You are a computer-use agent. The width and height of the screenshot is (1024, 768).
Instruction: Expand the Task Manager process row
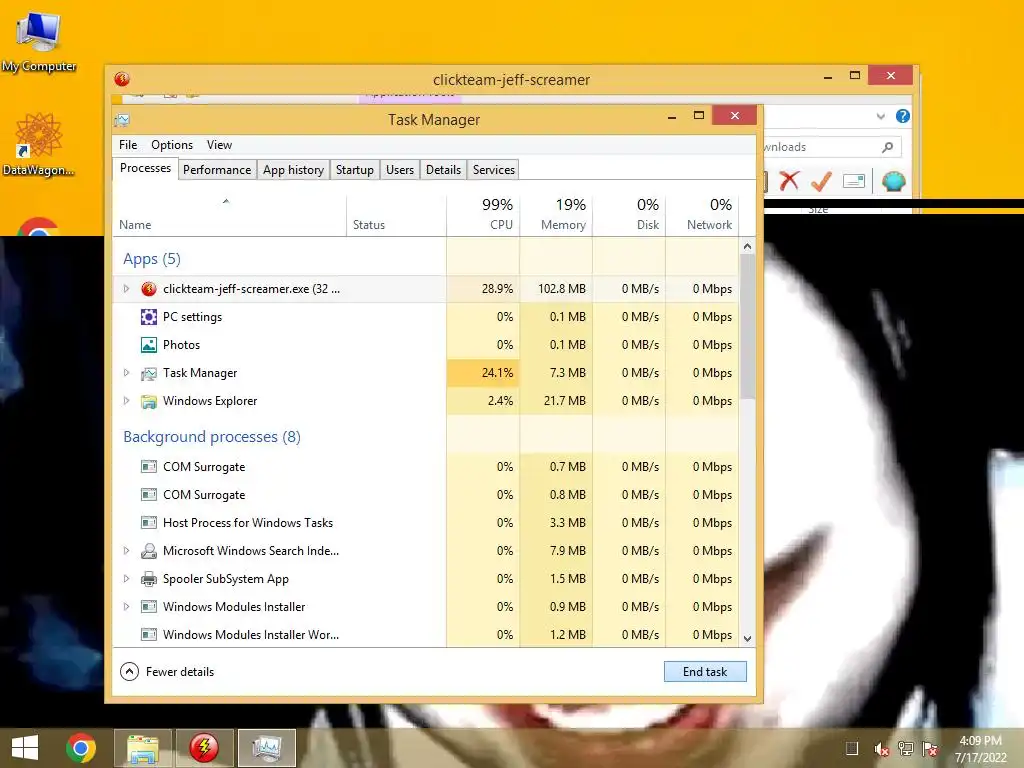(127, 373)
